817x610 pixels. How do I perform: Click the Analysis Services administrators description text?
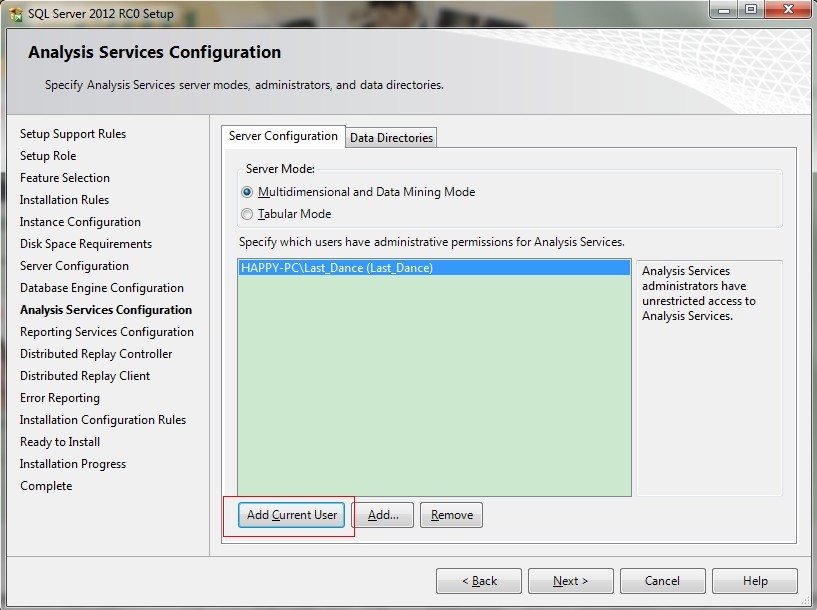(x=698, y=293)
